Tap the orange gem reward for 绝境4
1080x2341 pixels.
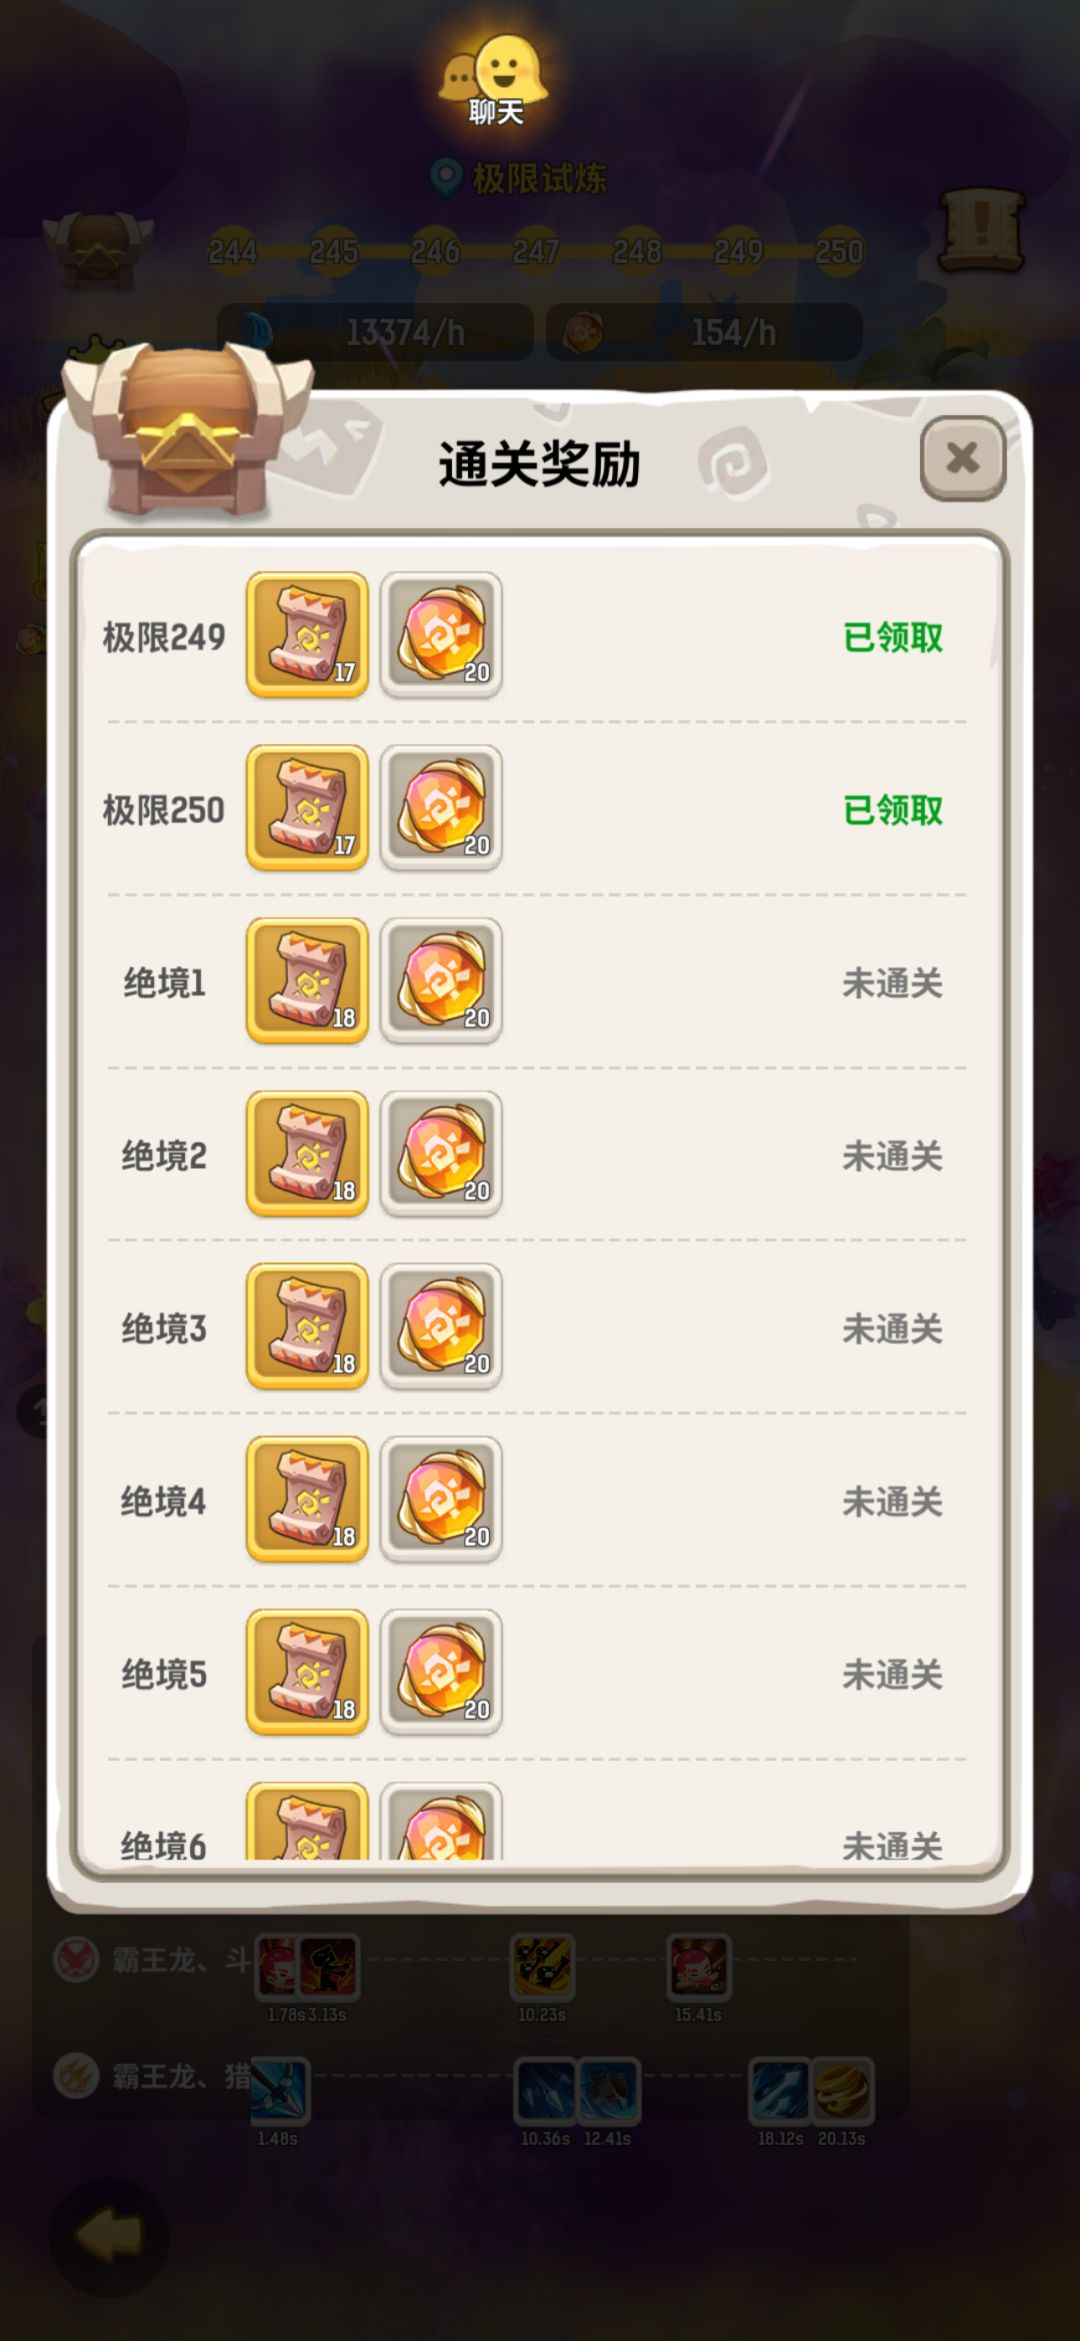click(x=441, y=1500)
